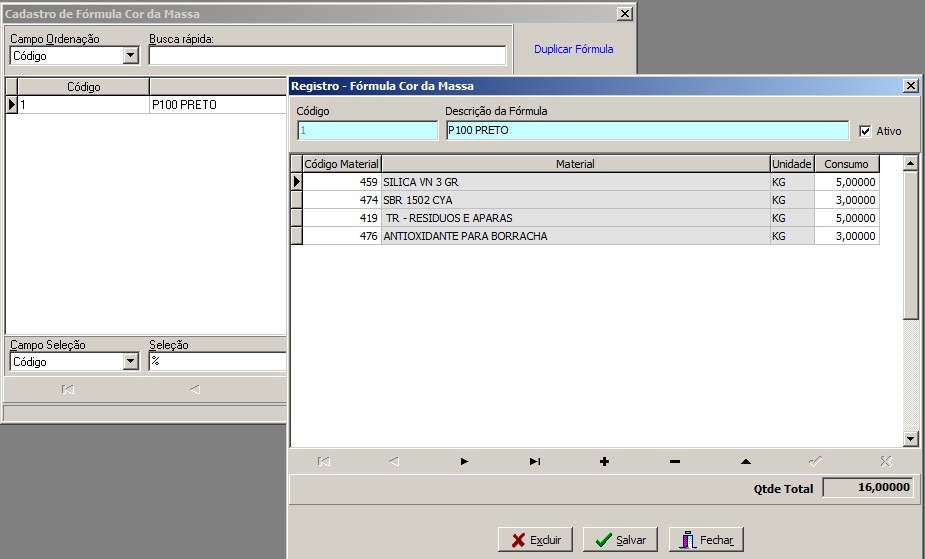Click the Qtde Total value field

tap(868, 488)
